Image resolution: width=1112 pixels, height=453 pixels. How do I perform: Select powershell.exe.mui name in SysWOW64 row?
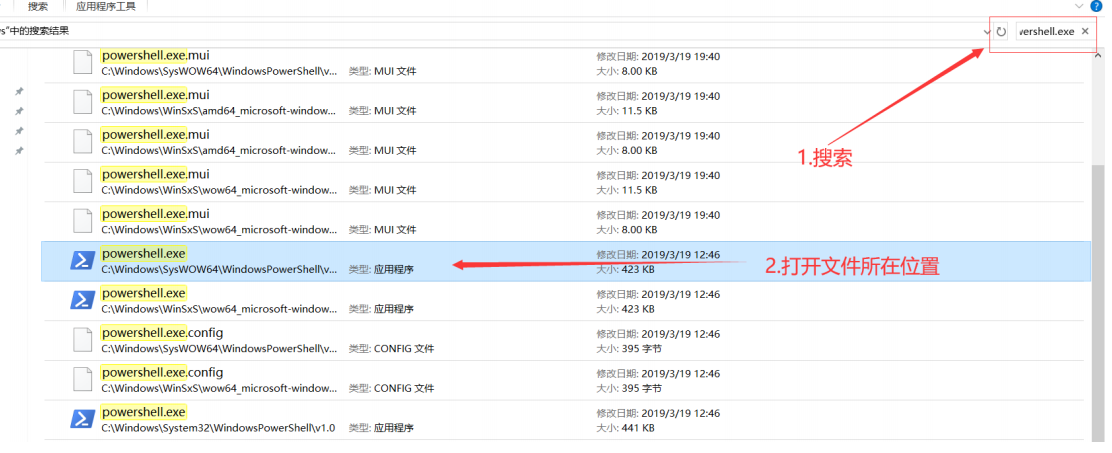[155, 55]
